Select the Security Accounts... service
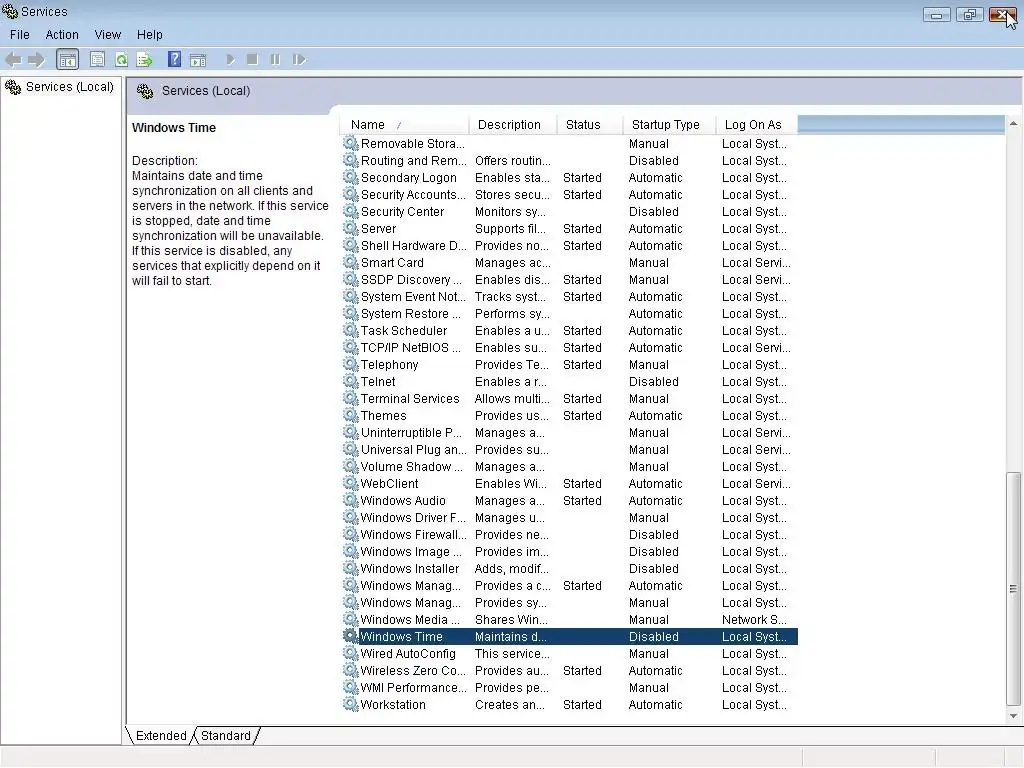The image size is (1024, 768). (569, 195)
